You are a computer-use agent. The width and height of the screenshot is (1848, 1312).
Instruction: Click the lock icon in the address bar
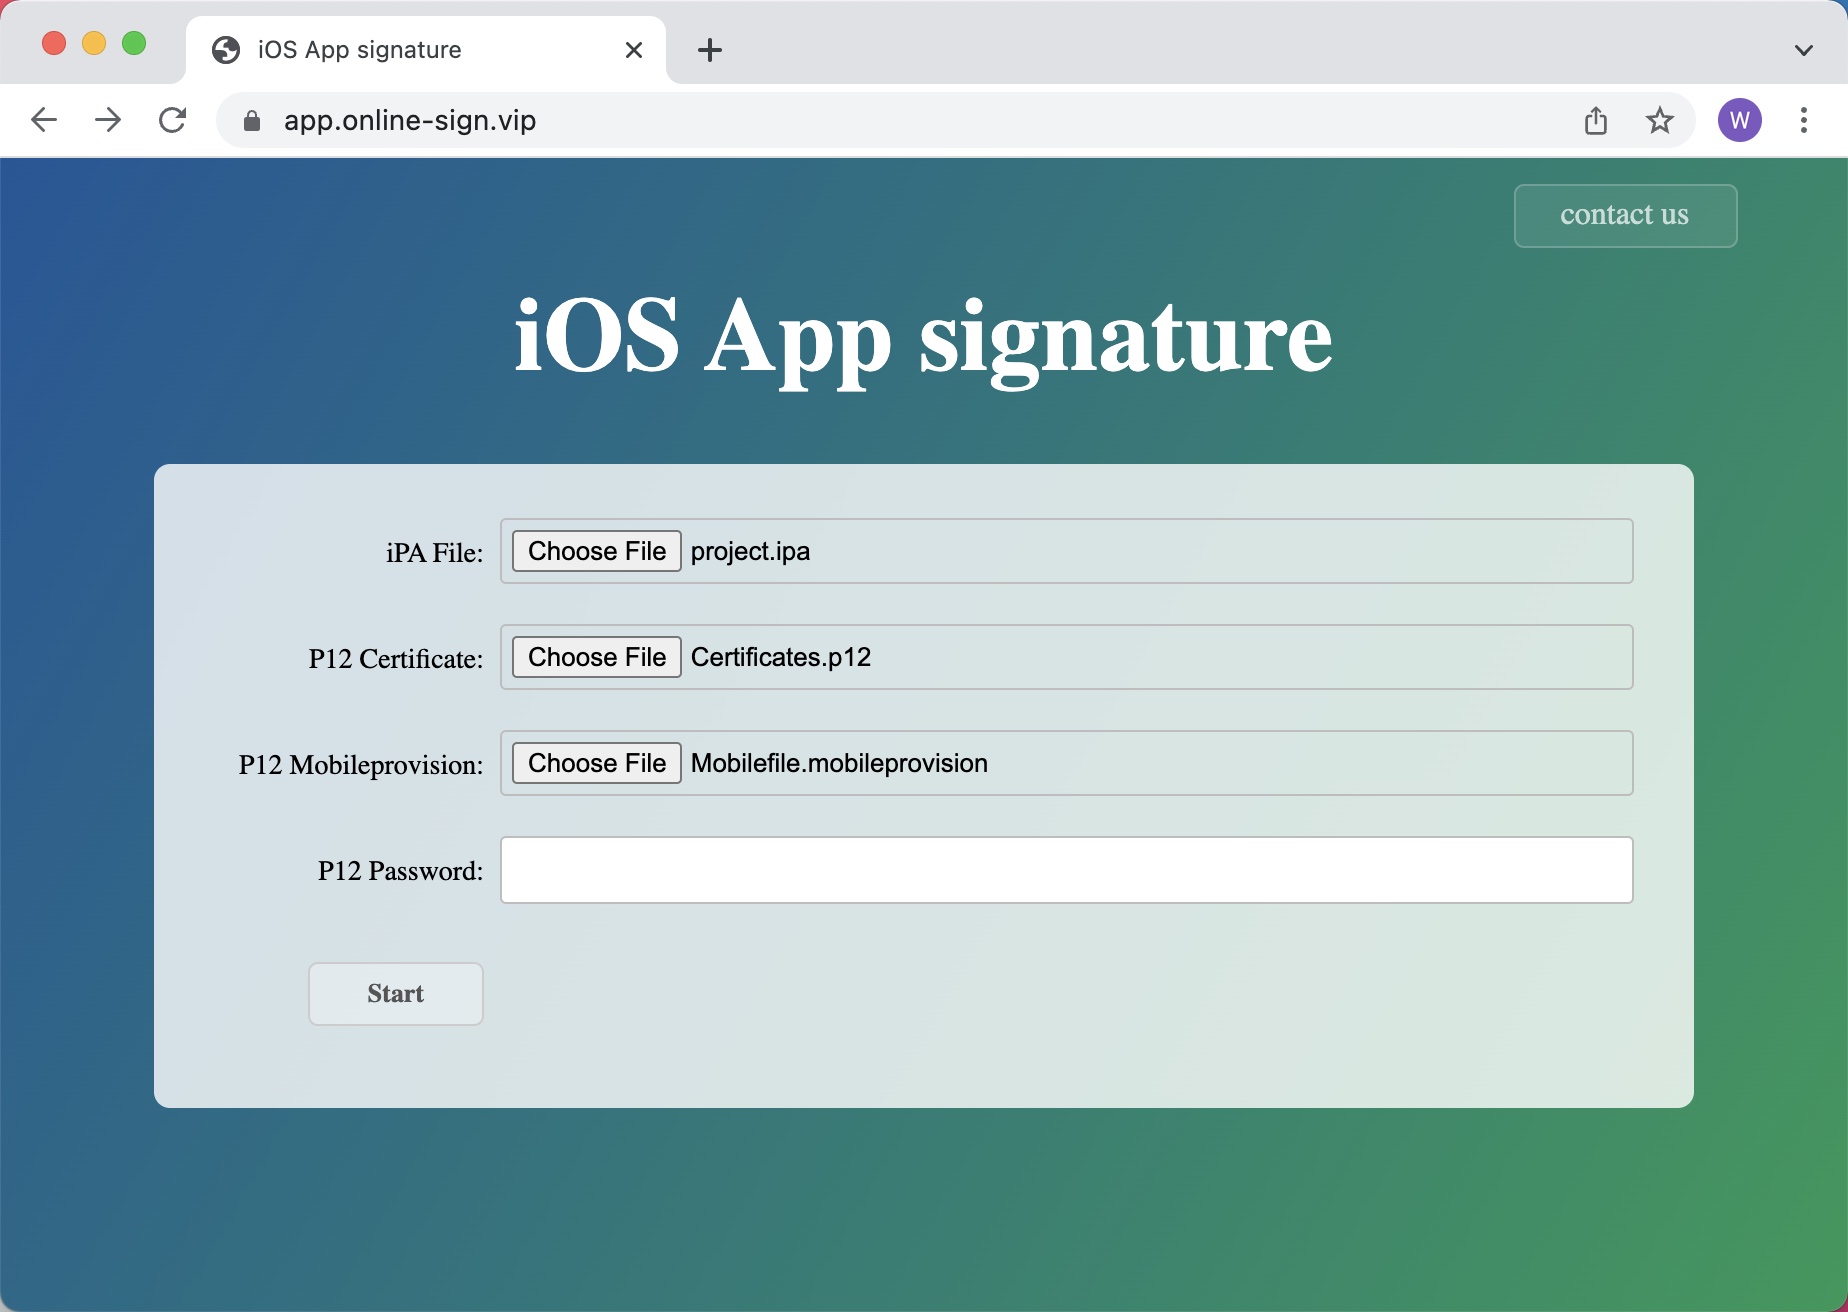coord(252,120)
